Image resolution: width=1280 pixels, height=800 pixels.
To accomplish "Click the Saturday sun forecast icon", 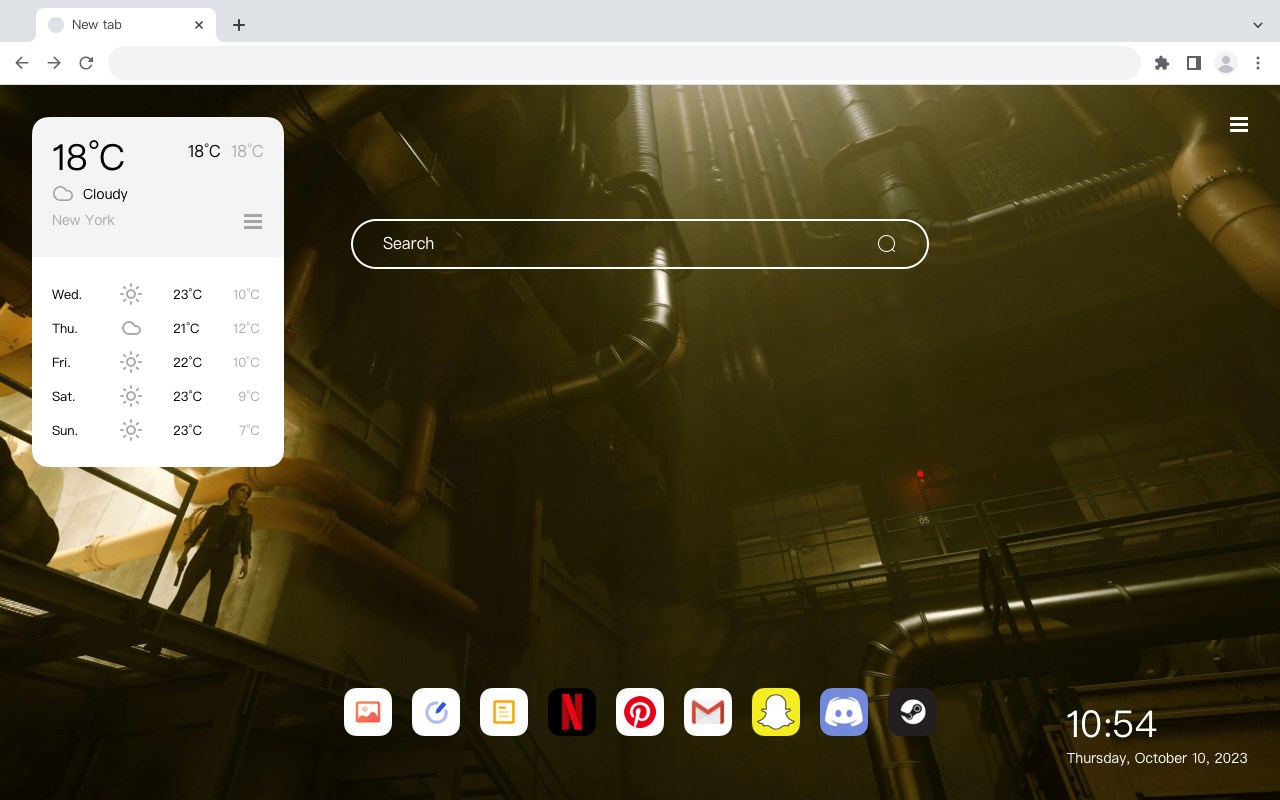I will tap(131, 396).
